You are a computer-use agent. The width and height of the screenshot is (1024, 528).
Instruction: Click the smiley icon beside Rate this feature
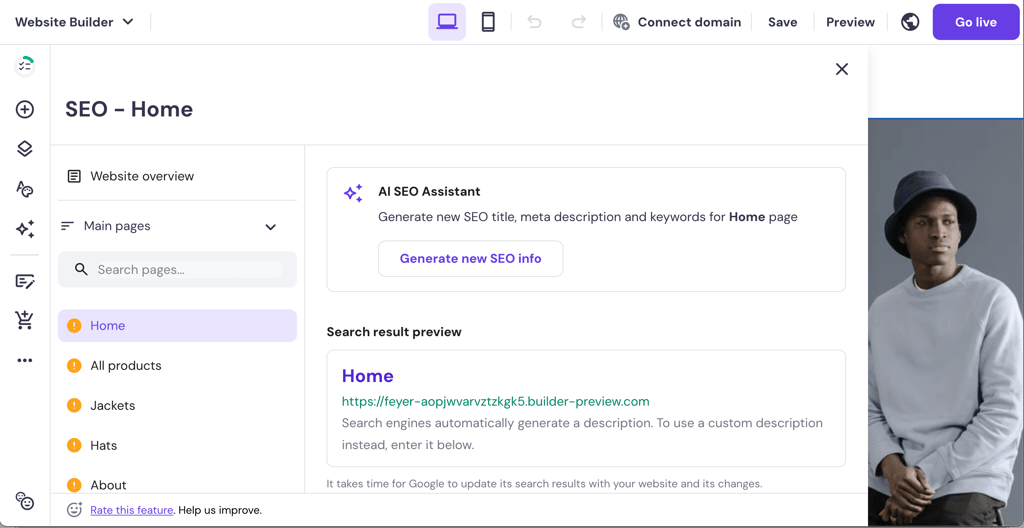coord(74,510)
